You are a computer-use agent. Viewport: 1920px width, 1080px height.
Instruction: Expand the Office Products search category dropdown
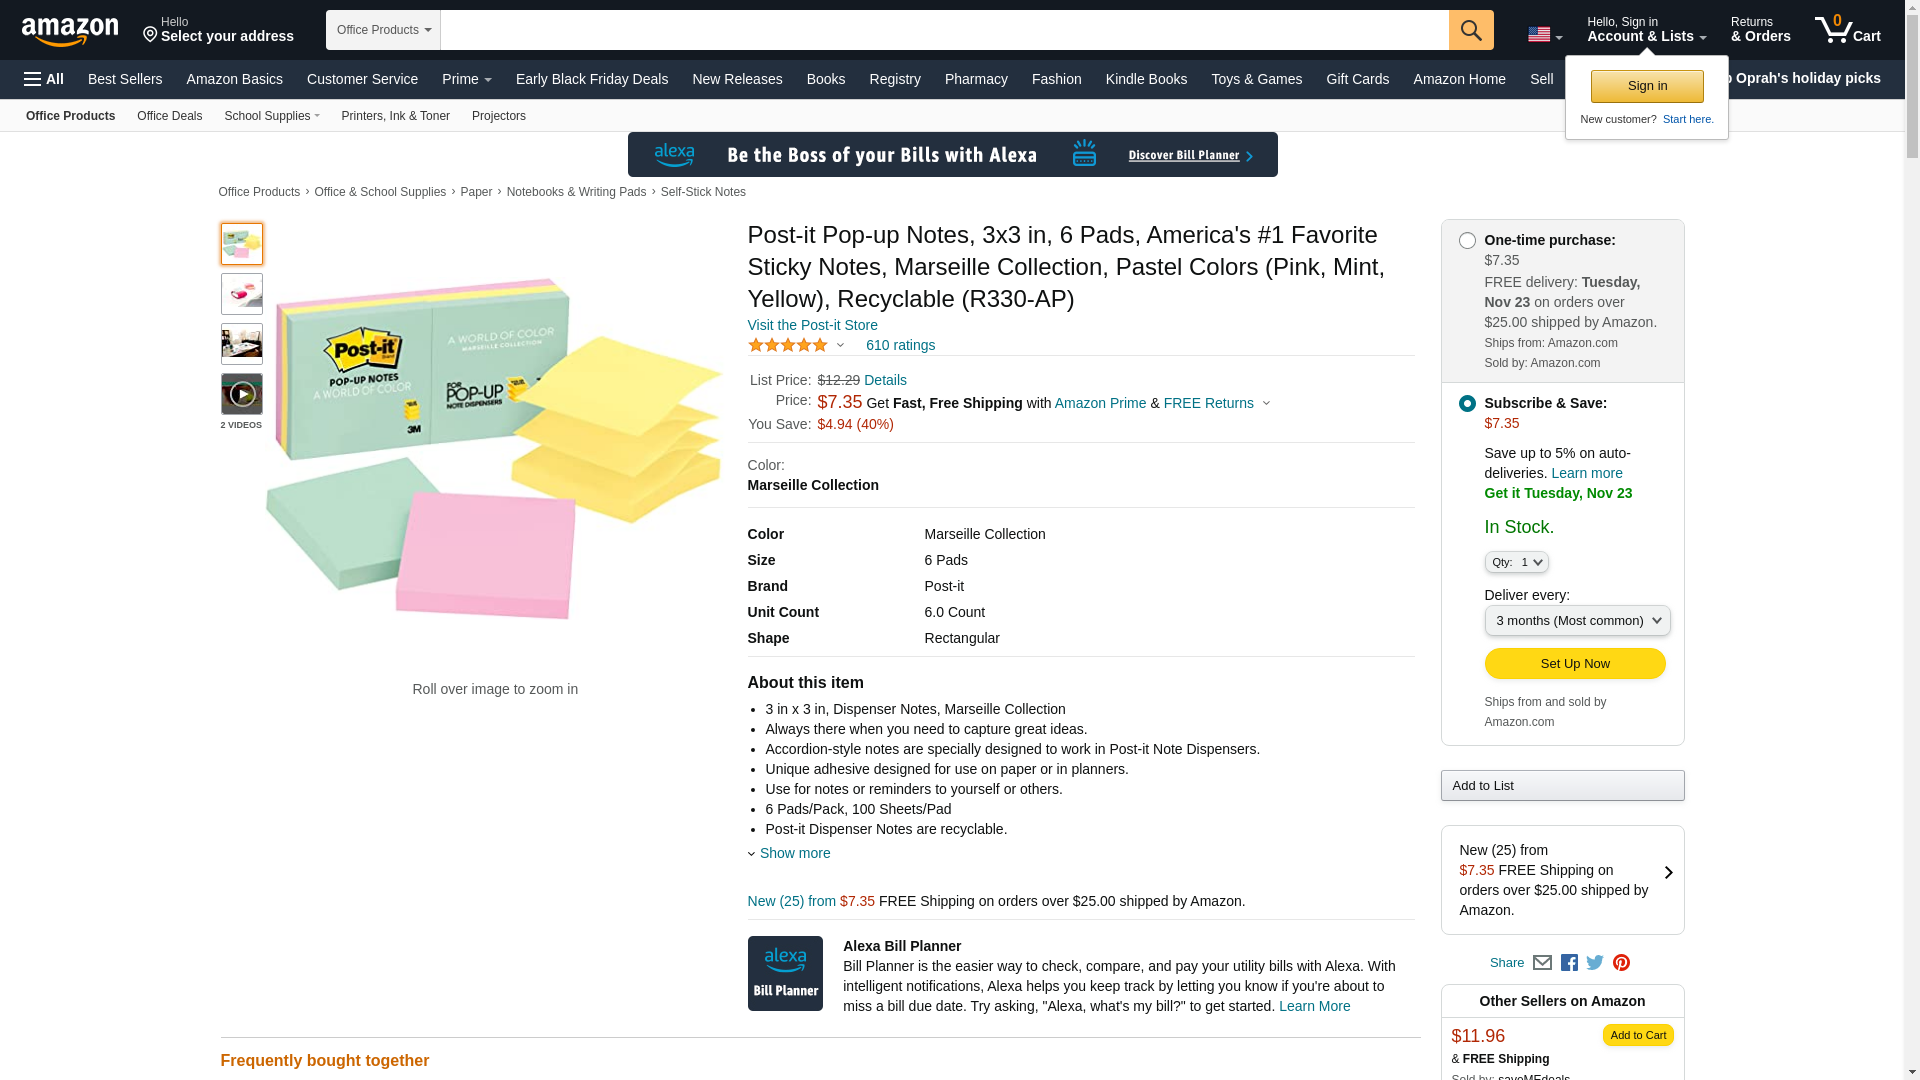(383, 30)
